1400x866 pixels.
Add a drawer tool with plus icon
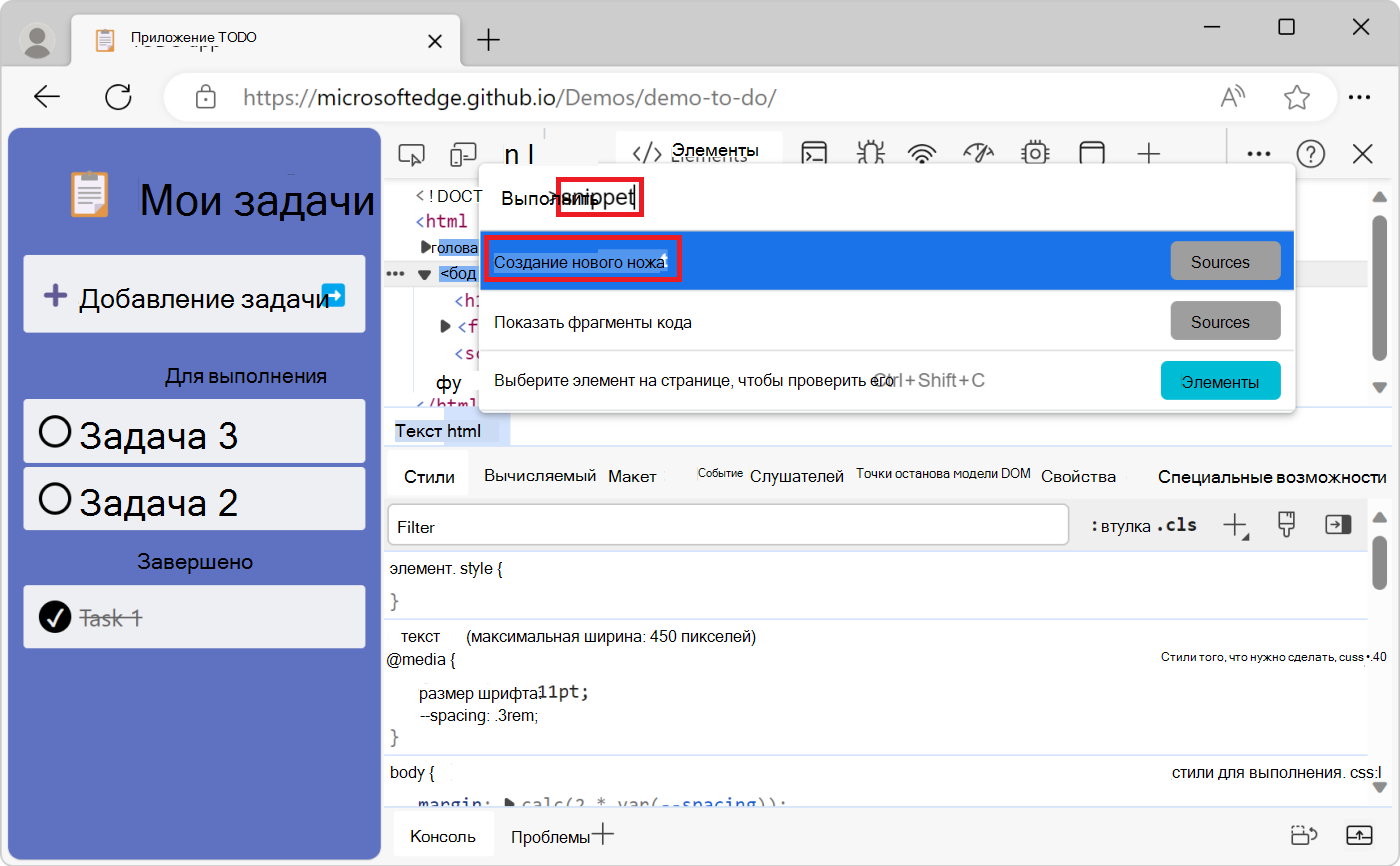tap(603, 836)
